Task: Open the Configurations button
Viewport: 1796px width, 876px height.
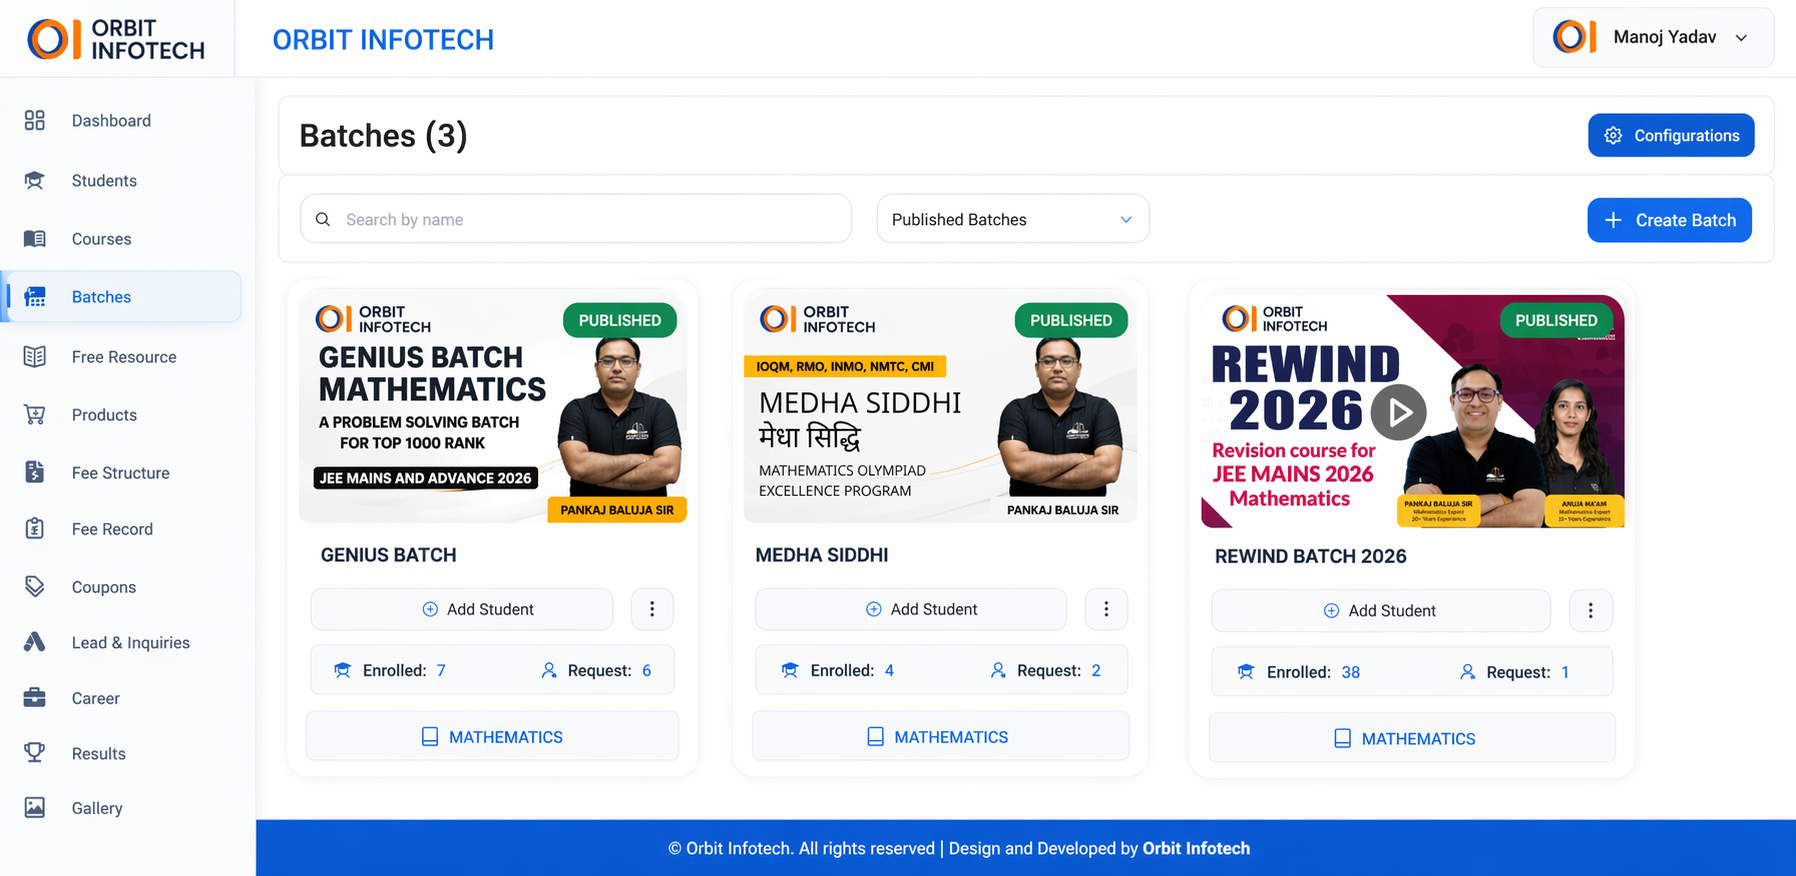Action: coord(1670,135)
